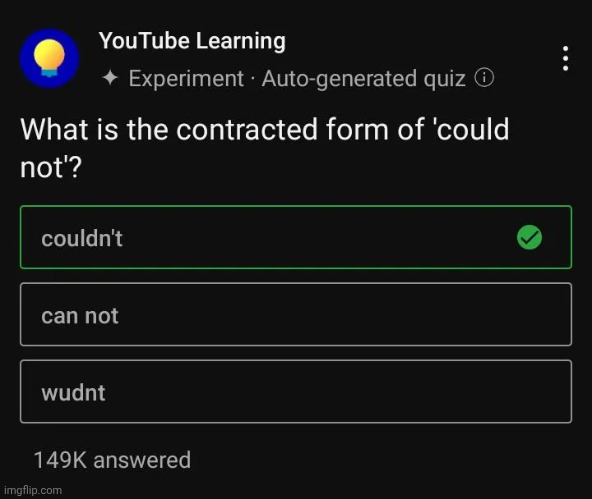The width and height of the screenshot is (592, 499).
Task: Choose the 'can not' answer option
Action: coord(296,314)
